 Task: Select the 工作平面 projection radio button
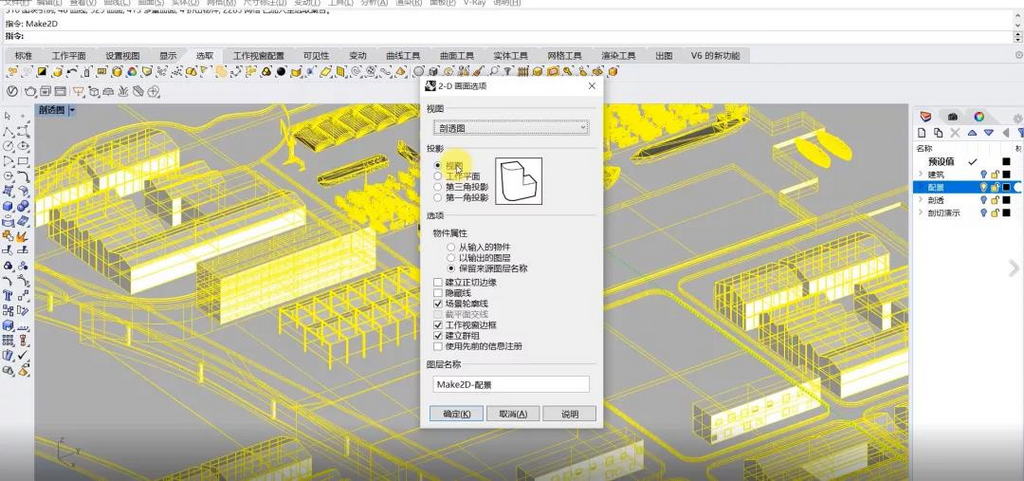pos(437,176)
